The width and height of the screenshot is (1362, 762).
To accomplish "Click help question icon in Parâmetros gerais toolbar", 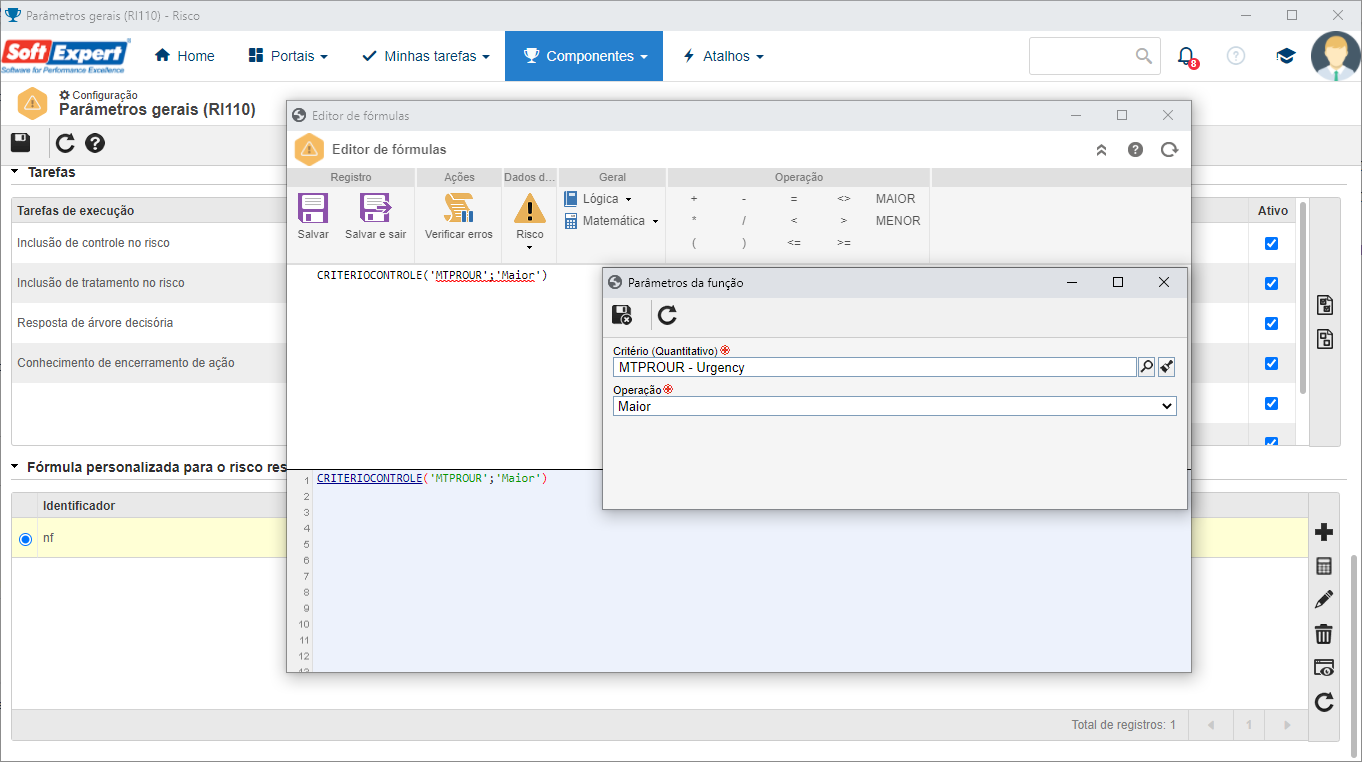I will point(95,143).
